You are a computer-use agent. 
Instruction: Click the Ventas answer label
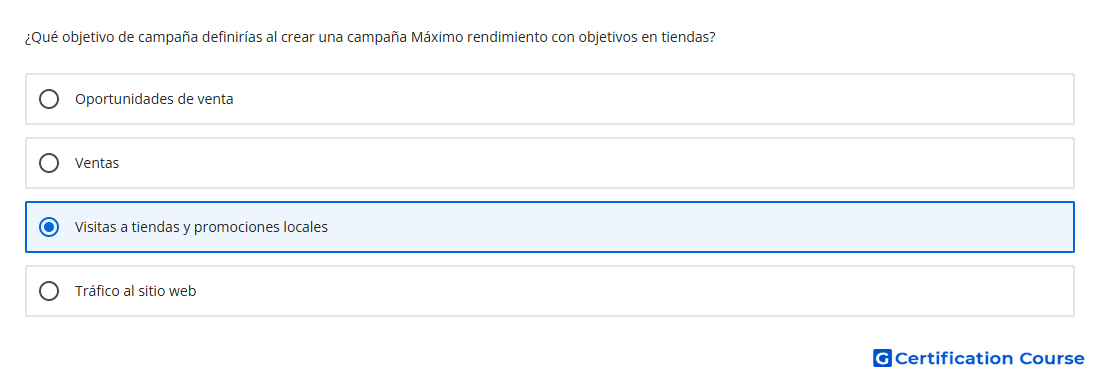point(97,163)
